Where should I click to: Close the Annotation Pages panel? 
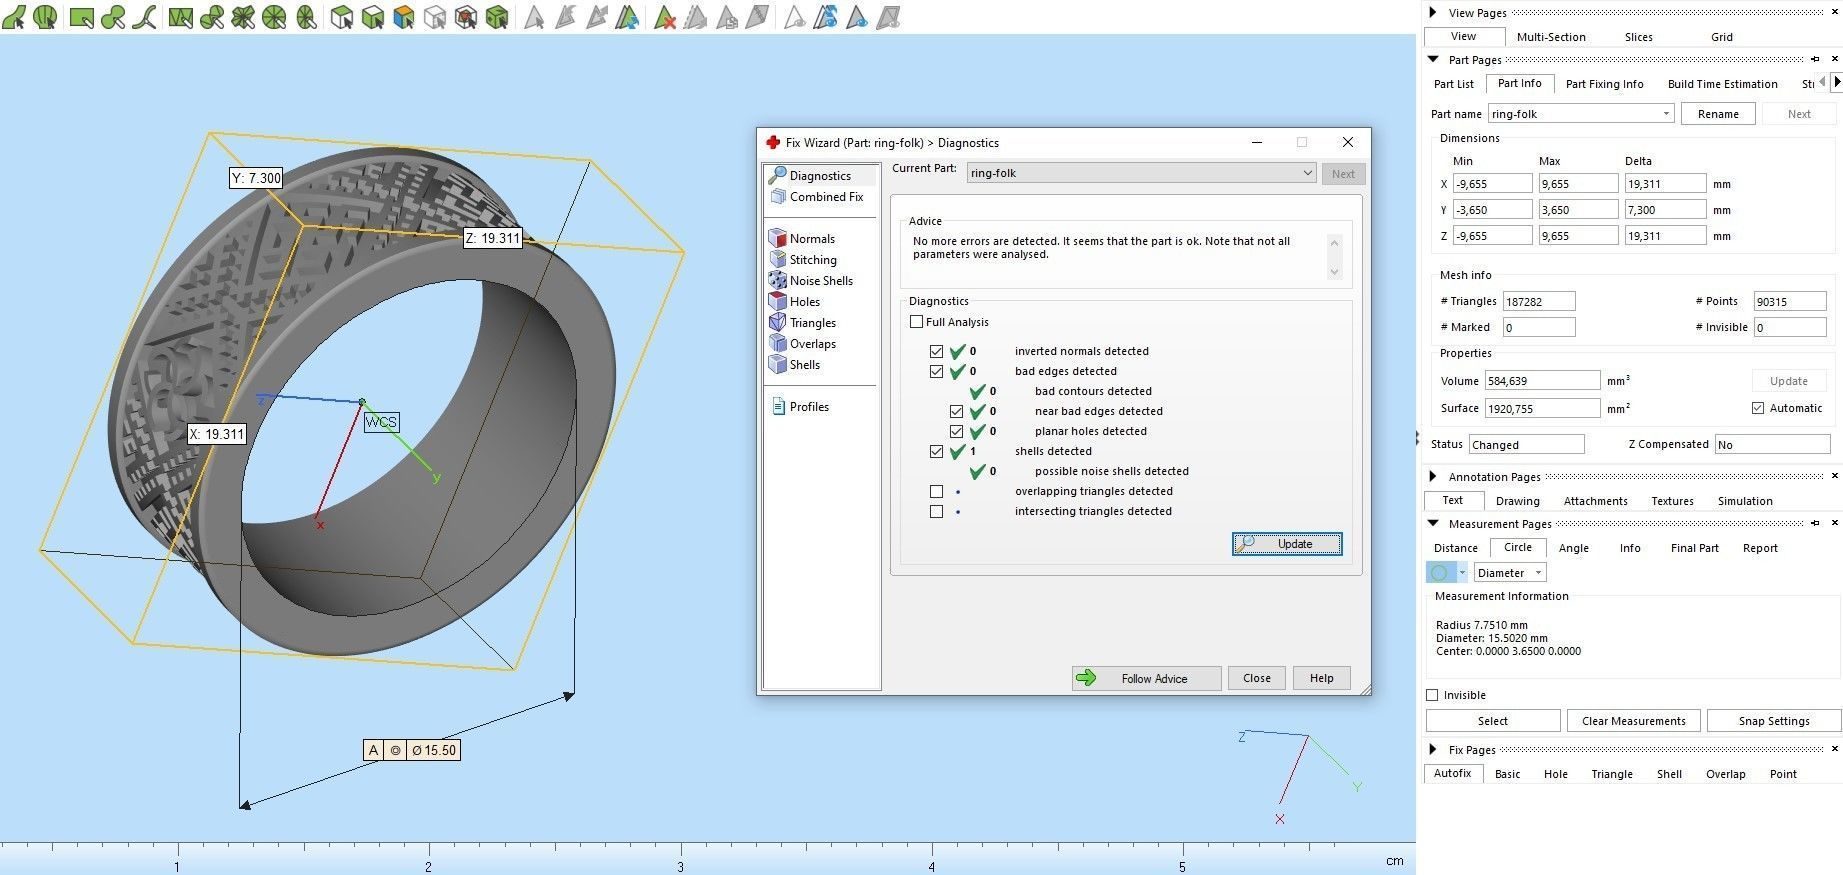1835,476
